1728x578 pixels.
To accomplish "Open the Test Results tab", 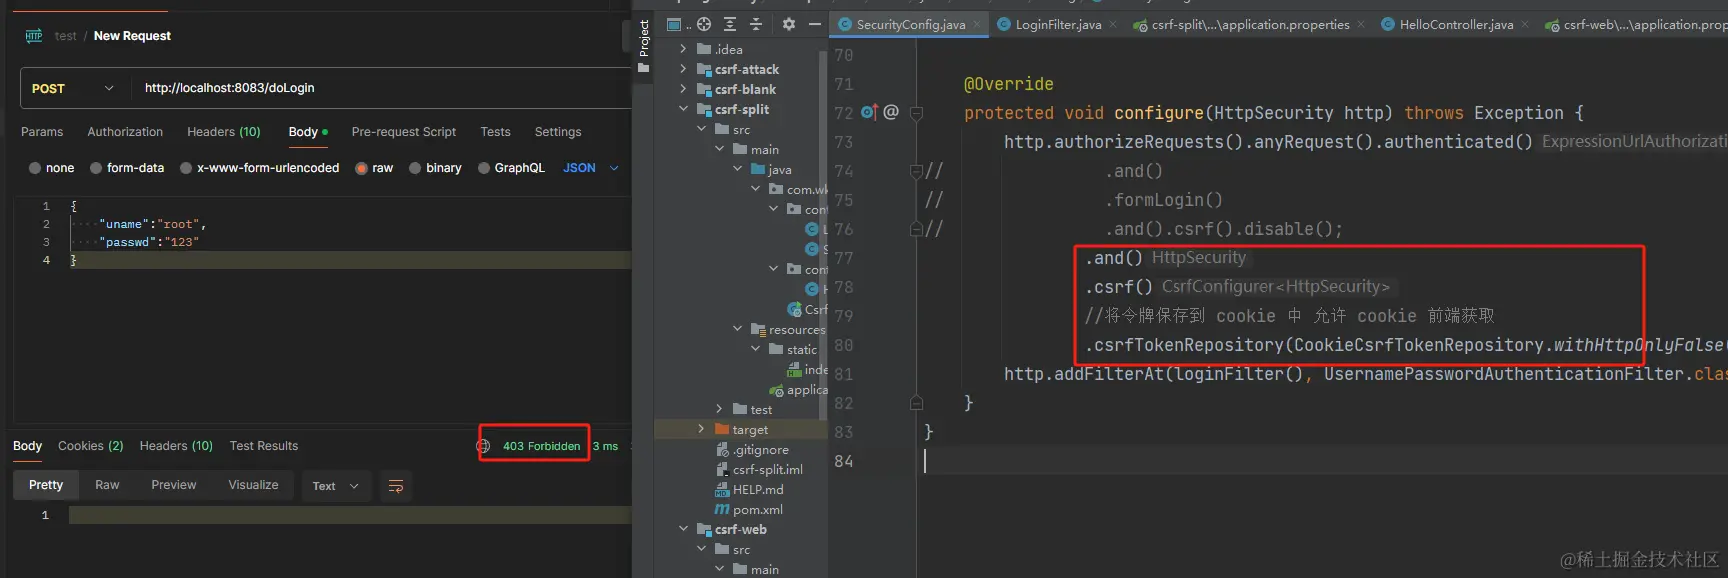I will coord(264,446).
